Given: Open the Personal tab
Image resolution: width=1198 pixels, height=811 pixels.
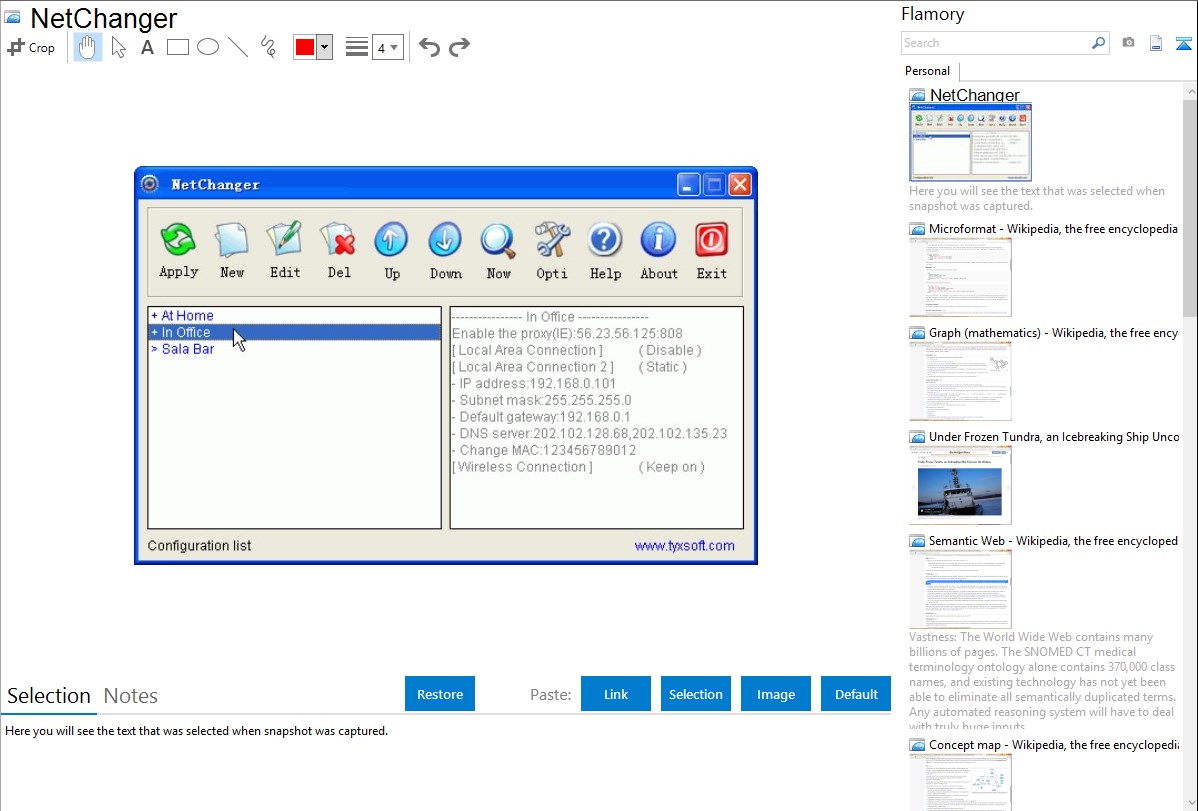Looking at the screenshot, I should coord(927,71).
